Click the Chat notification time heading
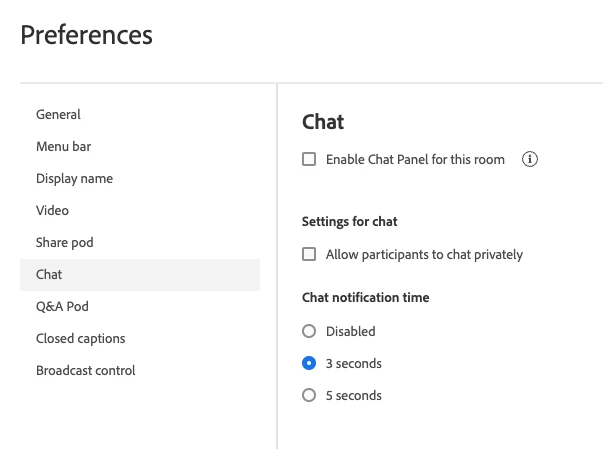603x449 pixels. (365, 297)
